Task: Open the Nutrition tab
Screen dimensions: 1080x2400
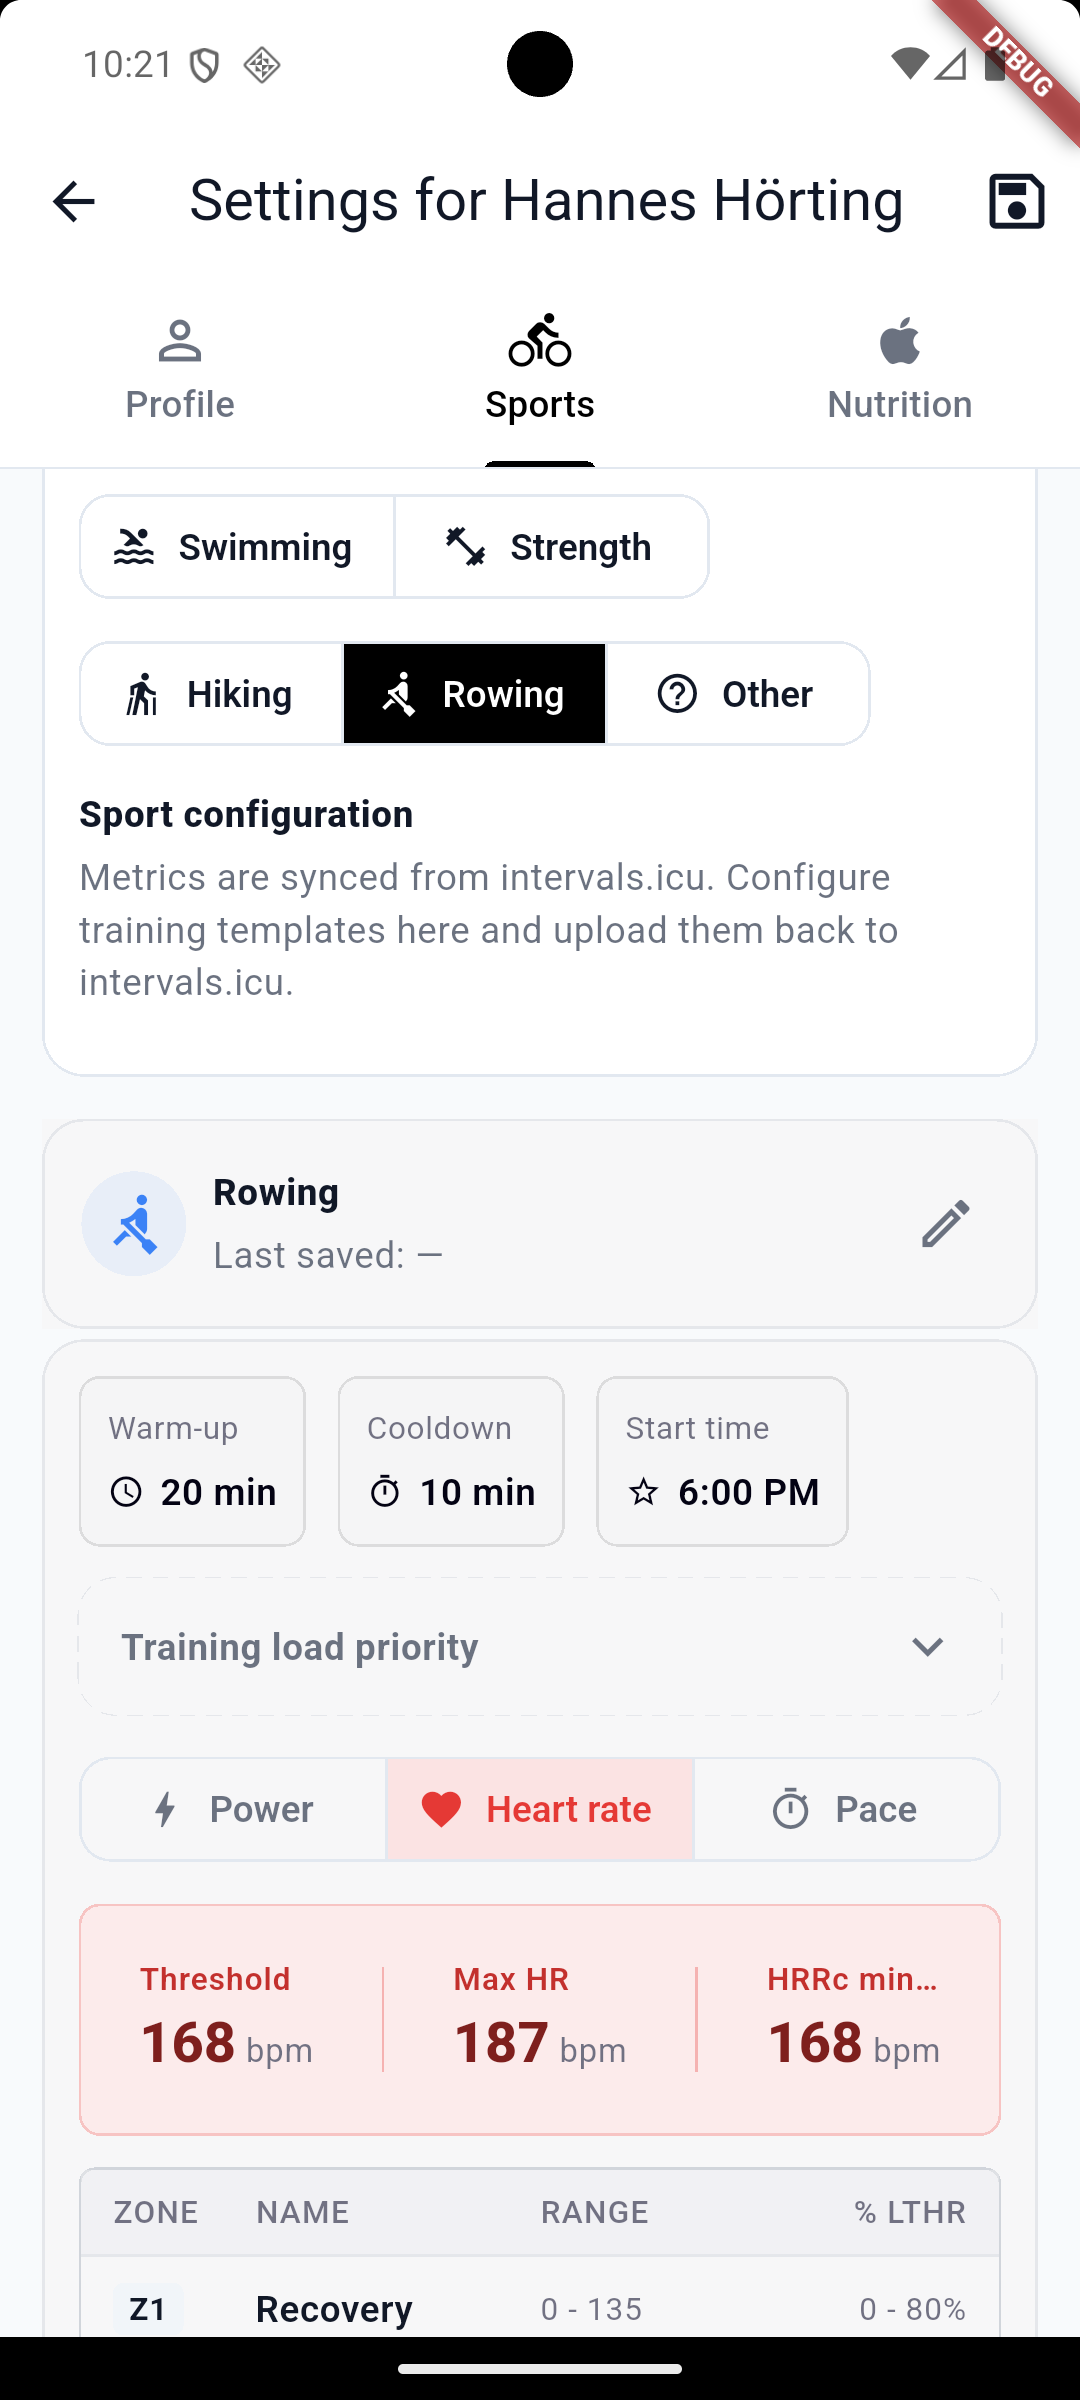Action: 899,370
